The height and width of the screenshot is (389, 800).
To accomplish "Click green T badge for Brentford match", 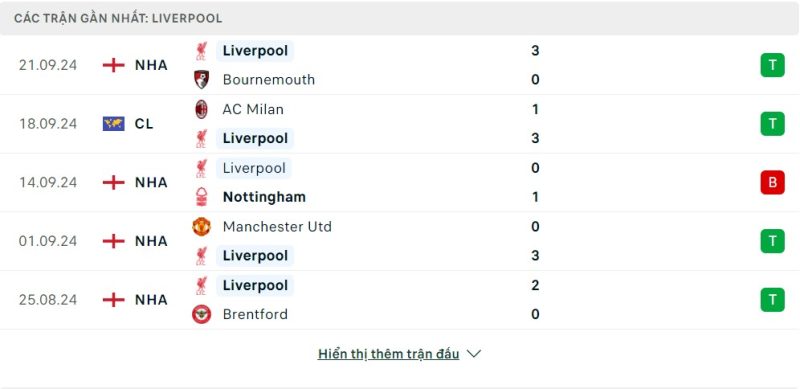I will [x=772, y=300].
